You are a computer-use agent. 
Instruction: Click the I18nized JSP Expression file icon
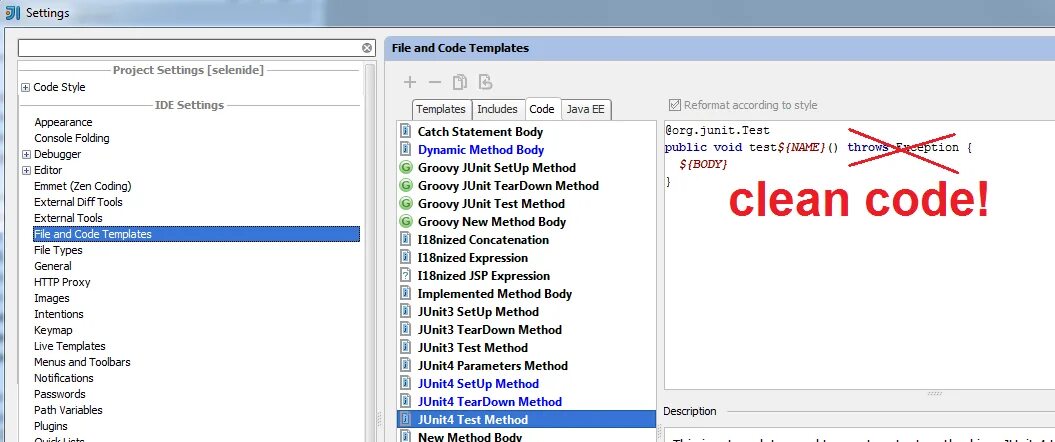click(405, 275)
